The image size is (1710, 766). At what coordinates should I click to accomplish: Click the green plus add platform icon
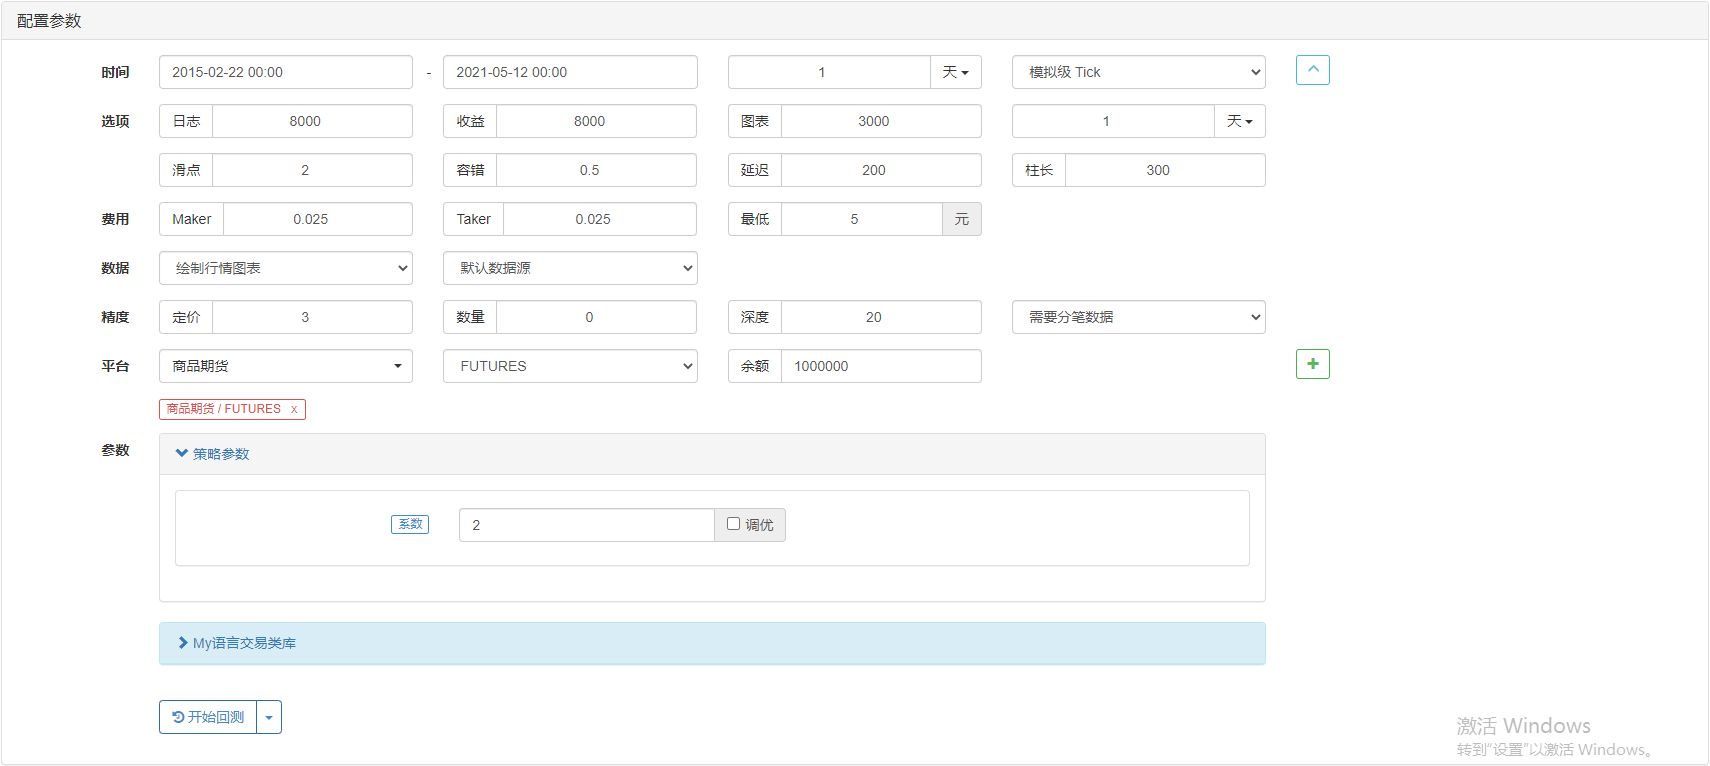pos(1312,364)
